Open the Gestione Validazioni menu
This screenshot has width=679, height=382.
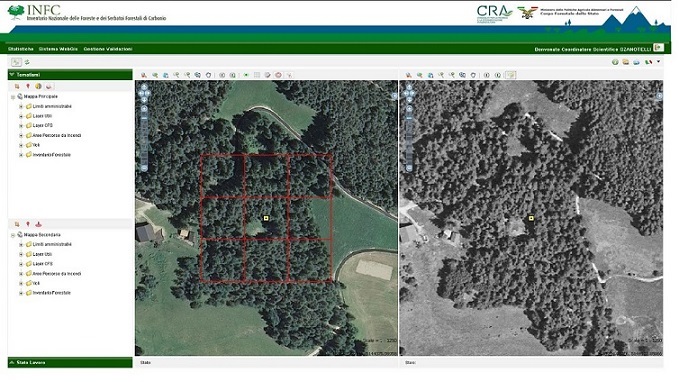108,49
